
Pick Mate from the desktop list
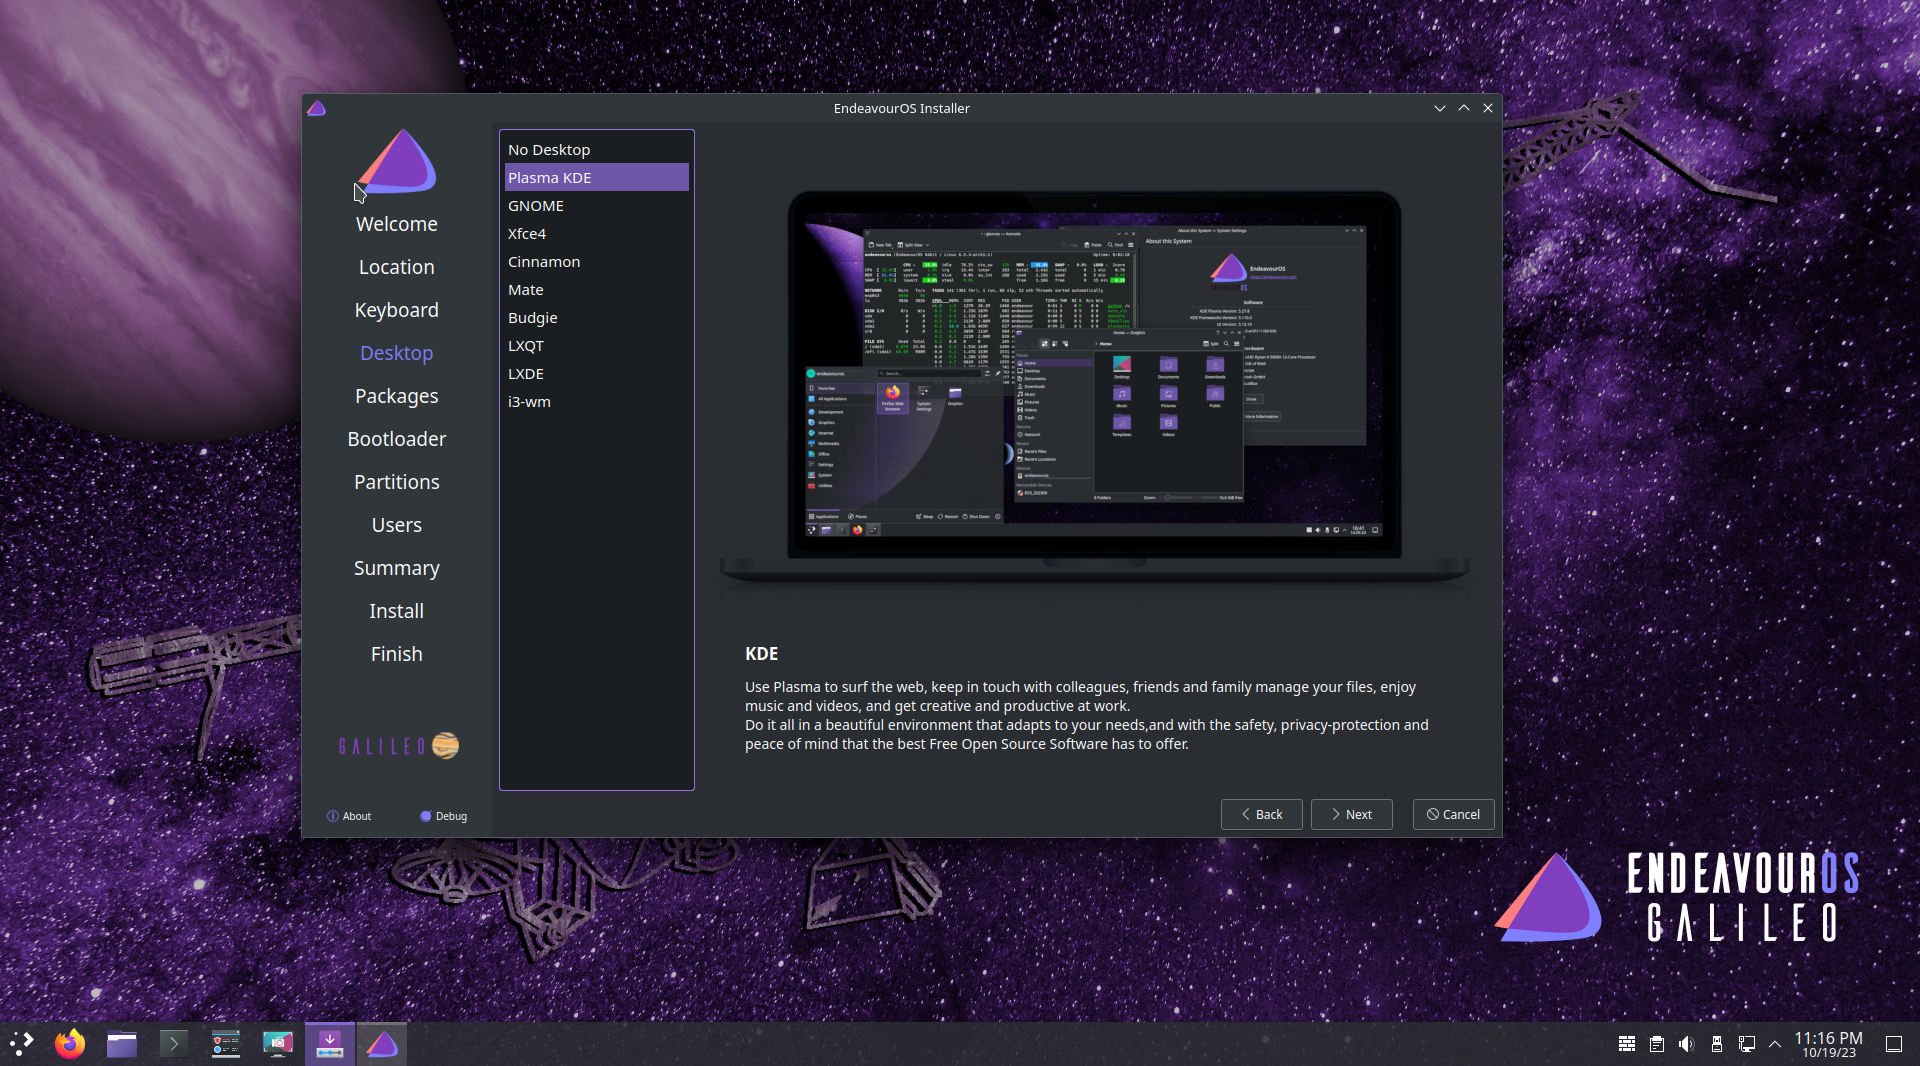coord(597,290)
